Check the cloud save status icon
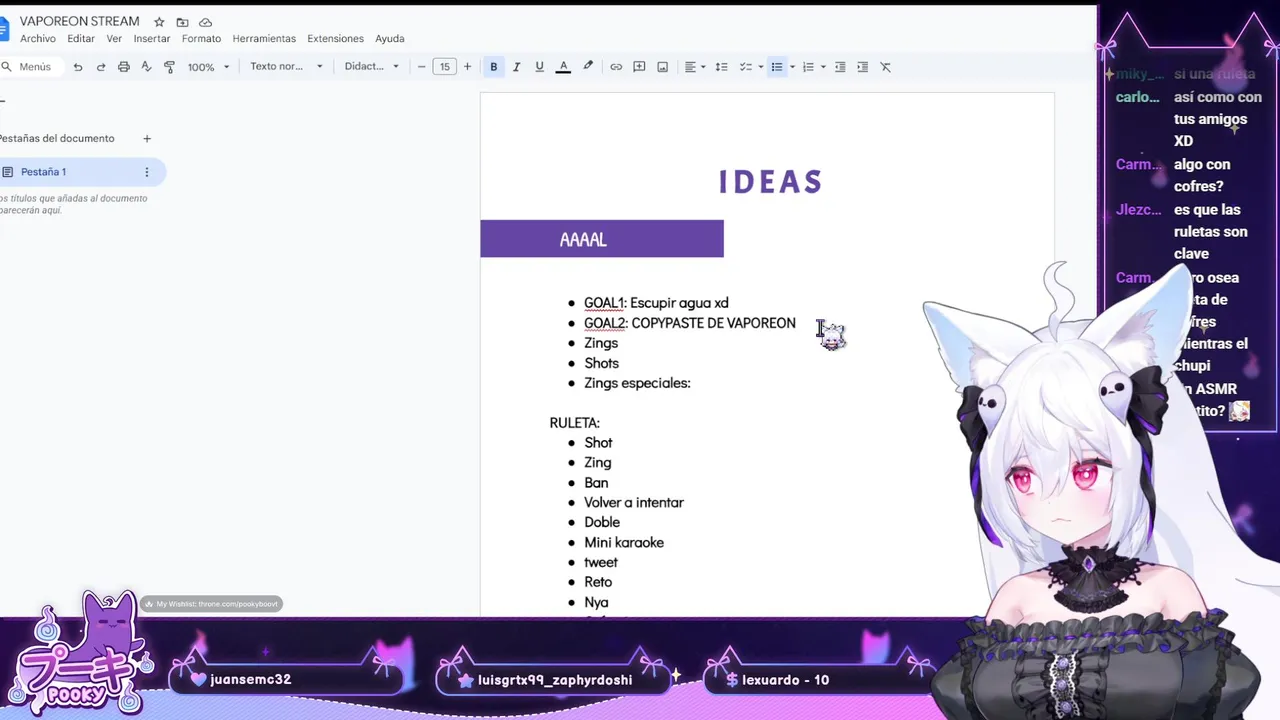Viewport: 1280px width, 720px height. tap(205, 22)
